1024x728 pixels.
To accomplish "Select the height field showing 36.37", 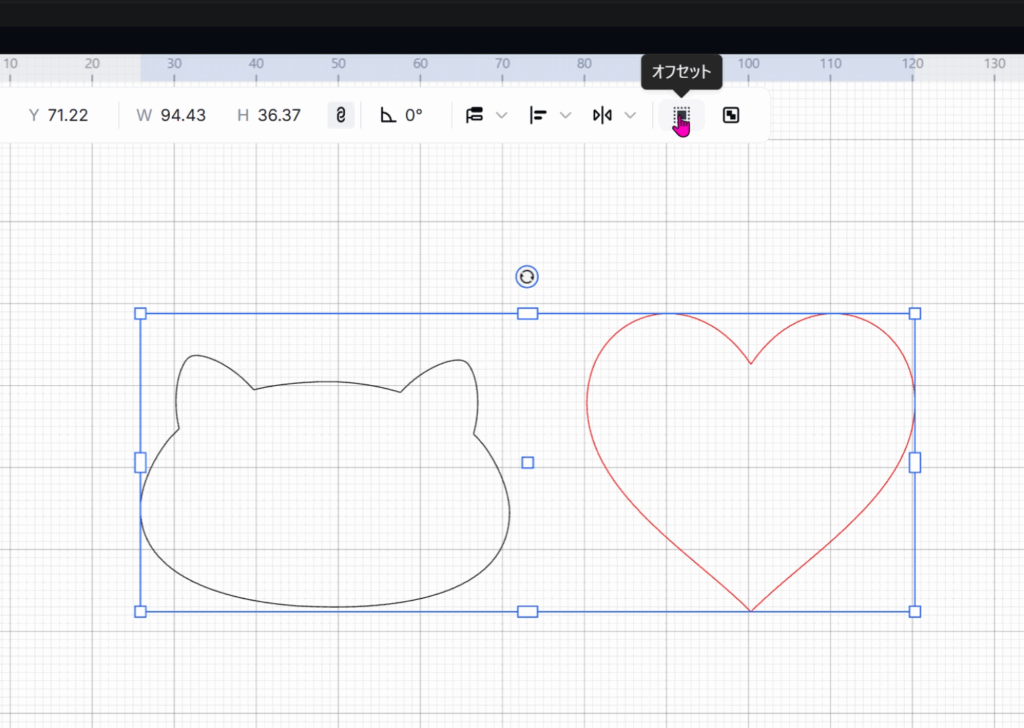I will [278, 116].
